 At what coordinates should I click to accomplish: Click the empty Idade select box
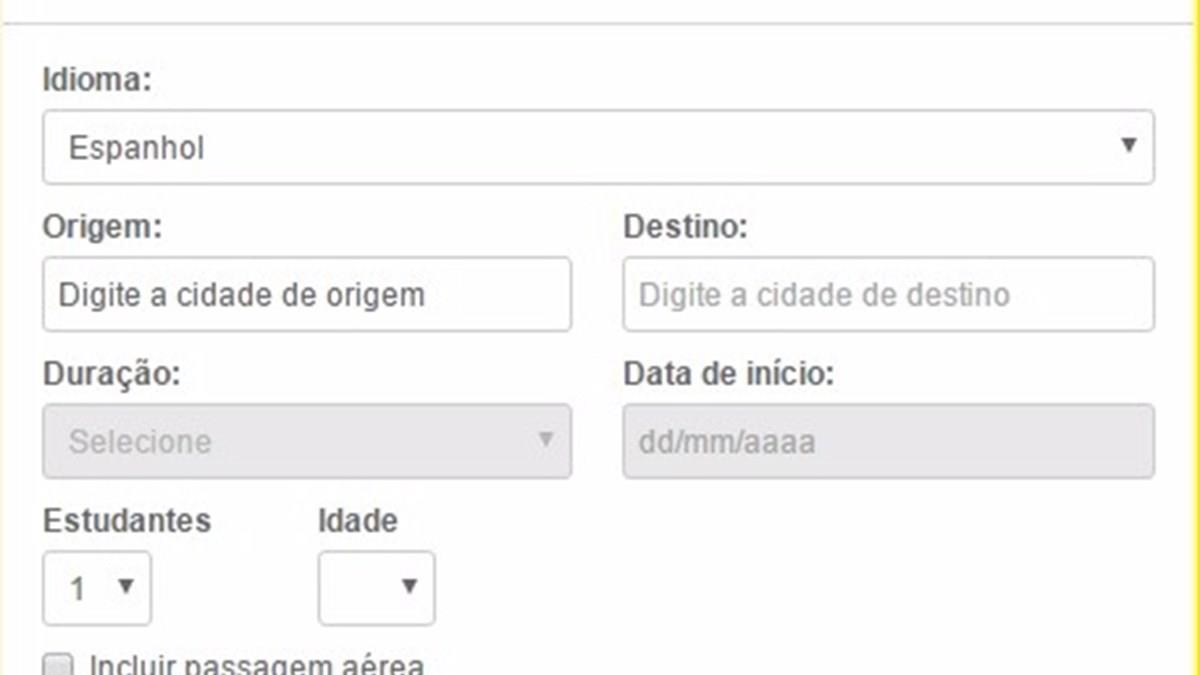[x=360, y=588]
